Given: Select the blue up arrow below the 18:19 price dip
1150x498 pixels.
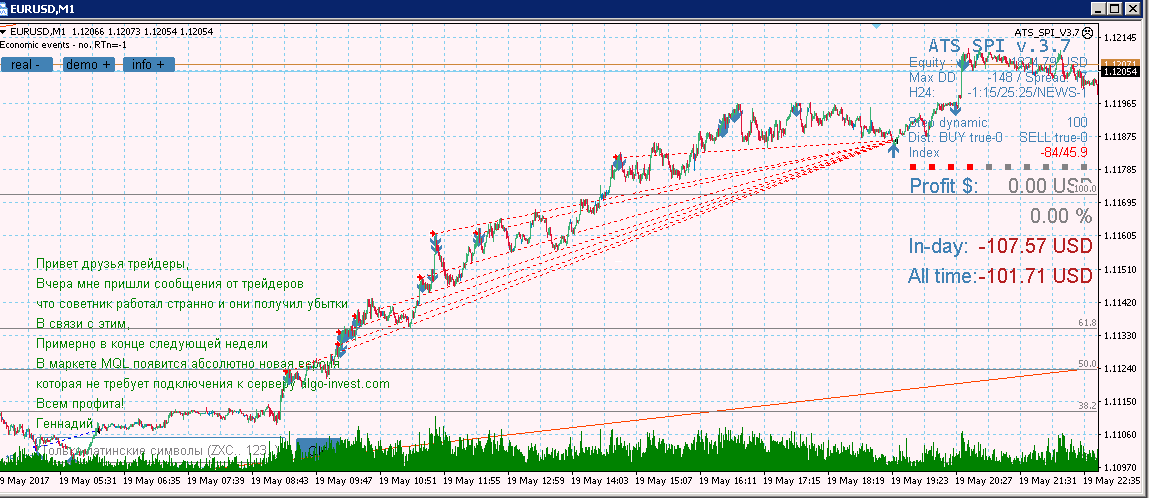Looking at the screenshot, I should [893, 149].
